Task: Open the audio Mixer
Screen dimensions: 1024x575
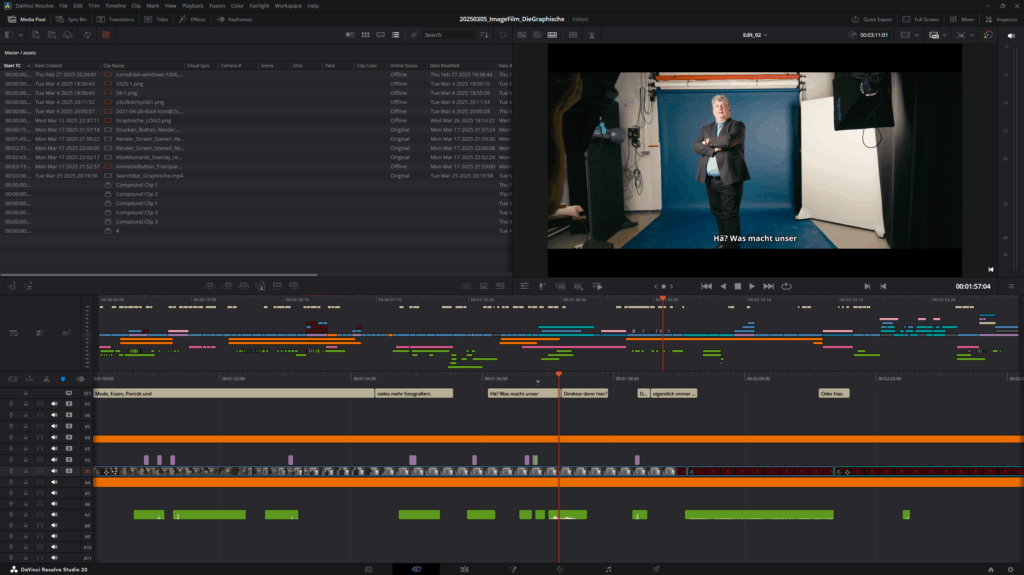Action: (x=963, y=19)
